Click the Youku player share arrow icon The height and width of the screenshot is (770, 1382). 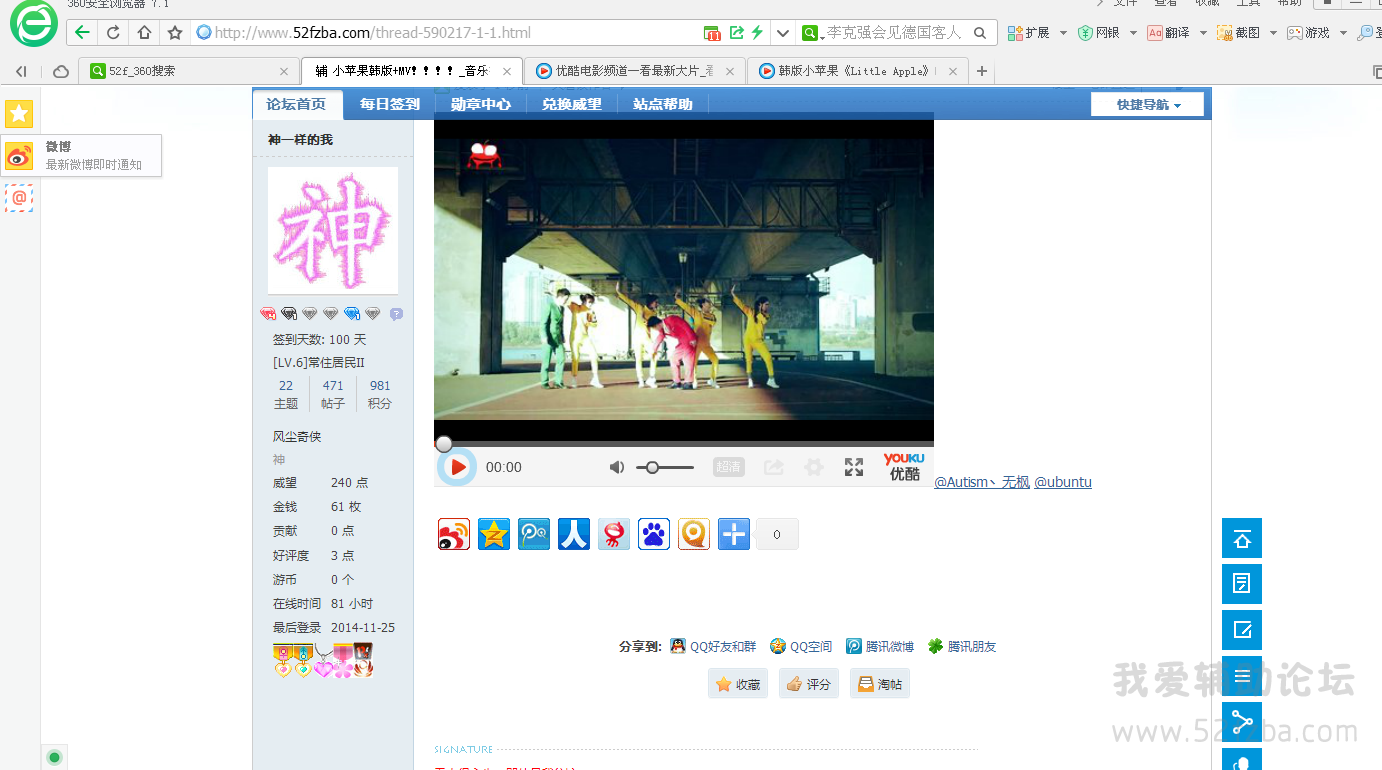[x=773, y=467]
